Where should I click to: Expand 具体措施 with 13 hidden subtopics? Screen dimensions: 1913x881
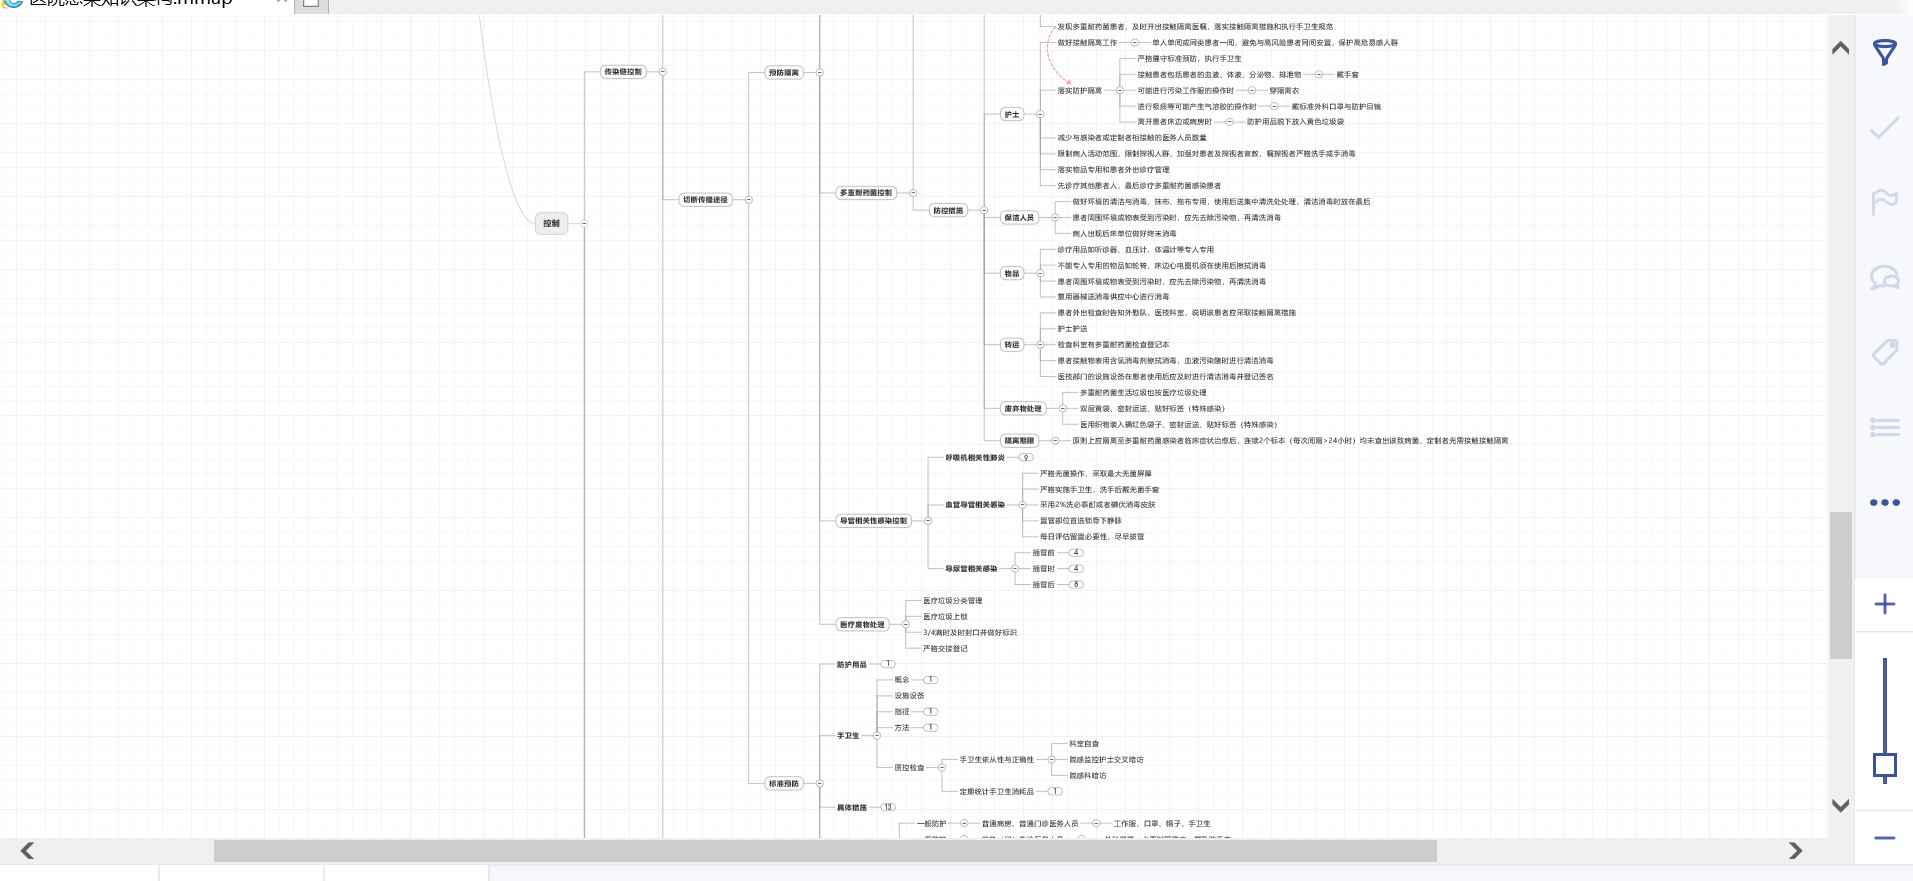[x=888, y=807]
